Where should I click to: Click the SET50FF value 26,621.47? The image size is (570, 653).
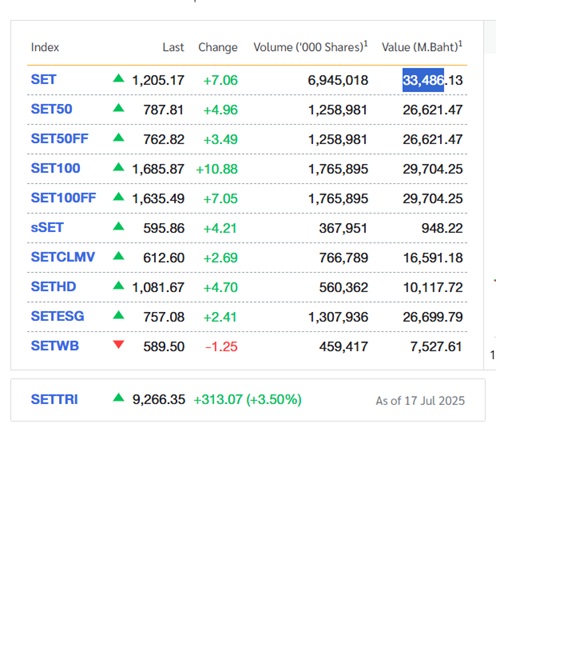coord(433,139)
